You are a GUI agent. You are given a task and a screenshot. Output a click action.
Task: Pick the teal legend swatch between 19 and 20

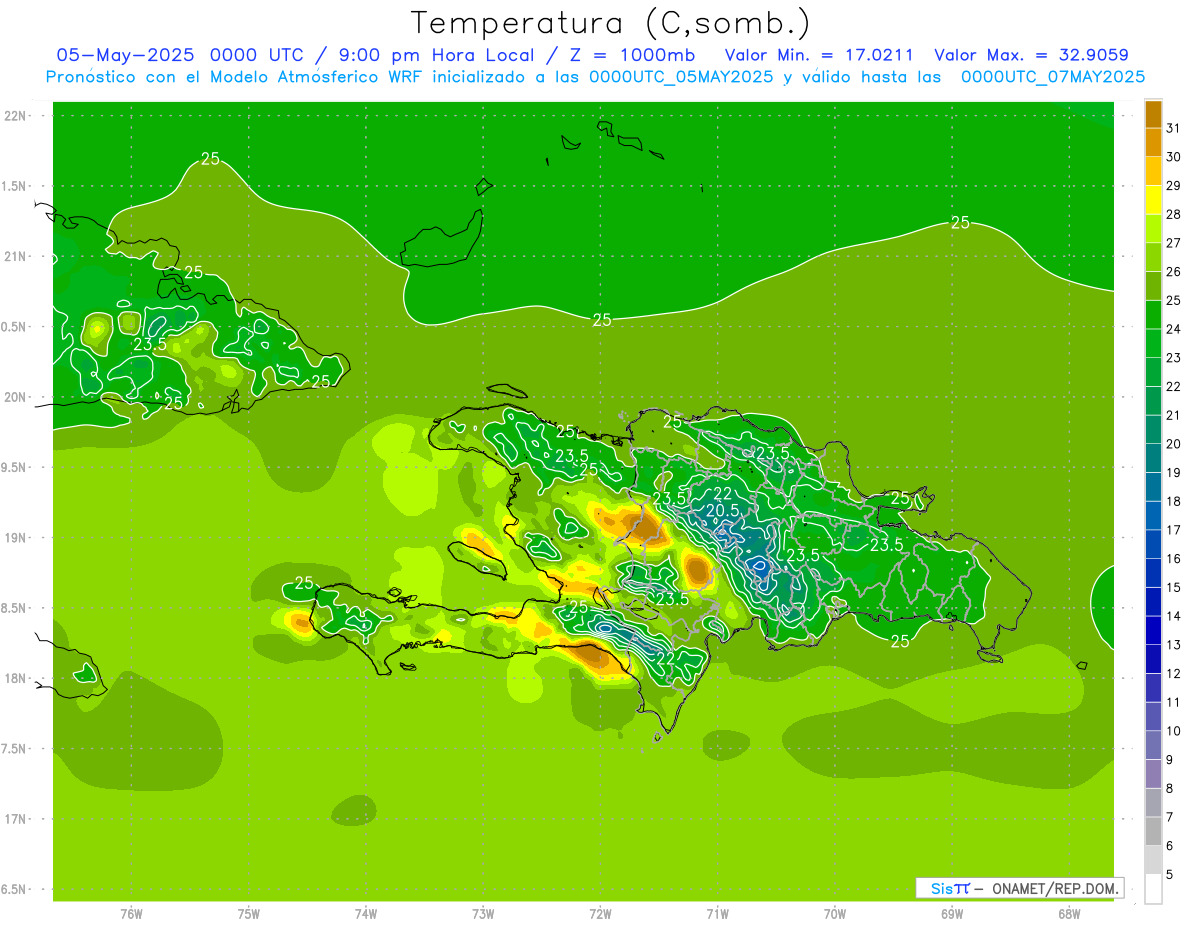[x=1153, y=459]
